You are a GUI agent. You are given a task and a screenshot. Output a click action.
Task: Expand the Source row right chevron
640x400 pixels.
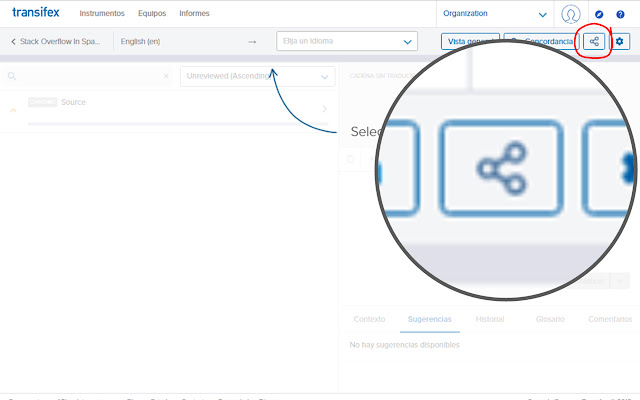tap(324, 109)
